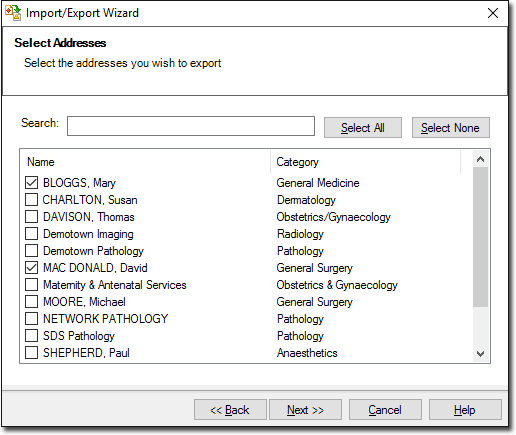516x435 pixels.
Task: Tick the CHARLTON, Susan checkbox
Action: [31, 200]
